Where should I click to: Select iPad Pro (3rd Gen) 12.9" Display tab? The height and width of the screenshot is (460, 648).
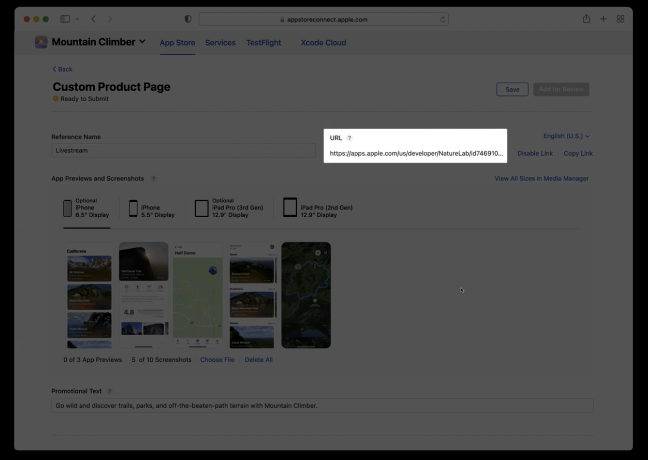coord(229,208)
